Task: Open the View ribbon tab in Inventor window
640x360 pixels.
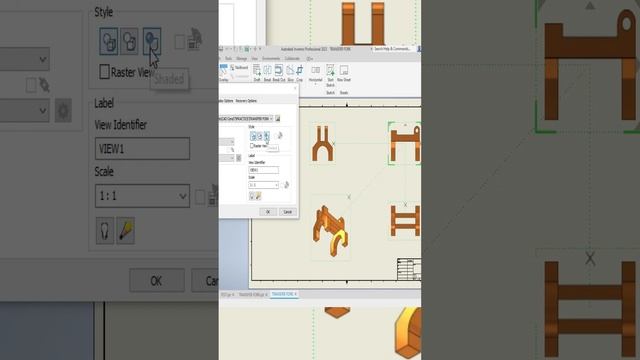Action: click(x=255, y=58)
